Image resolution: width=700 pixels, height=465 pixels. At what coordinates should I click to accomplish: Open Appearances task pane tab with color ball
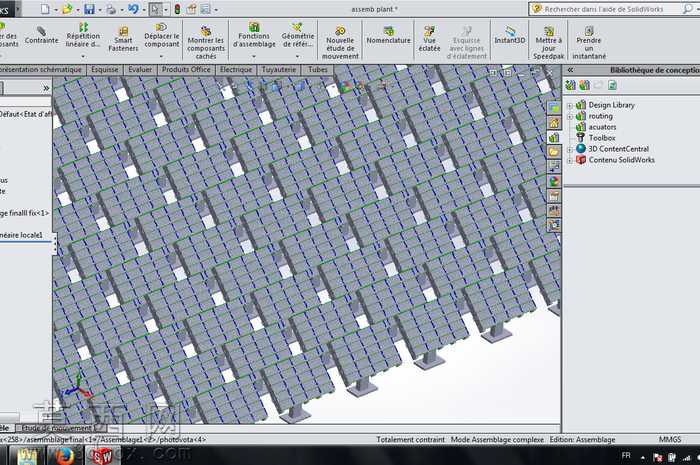tap(554, 181)
